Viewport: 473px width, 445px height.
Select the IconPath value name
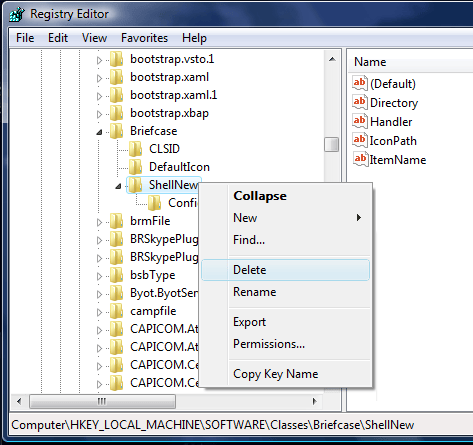393,141
